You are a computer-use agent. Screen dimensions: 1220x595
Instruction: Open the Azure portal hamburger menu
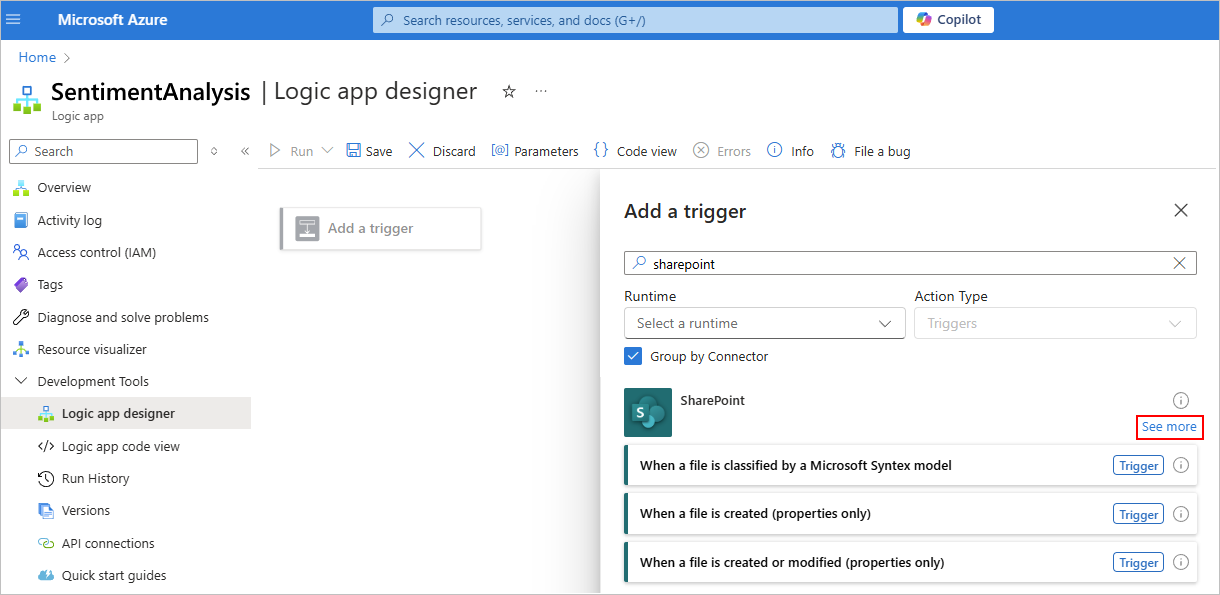pos(14,20)
